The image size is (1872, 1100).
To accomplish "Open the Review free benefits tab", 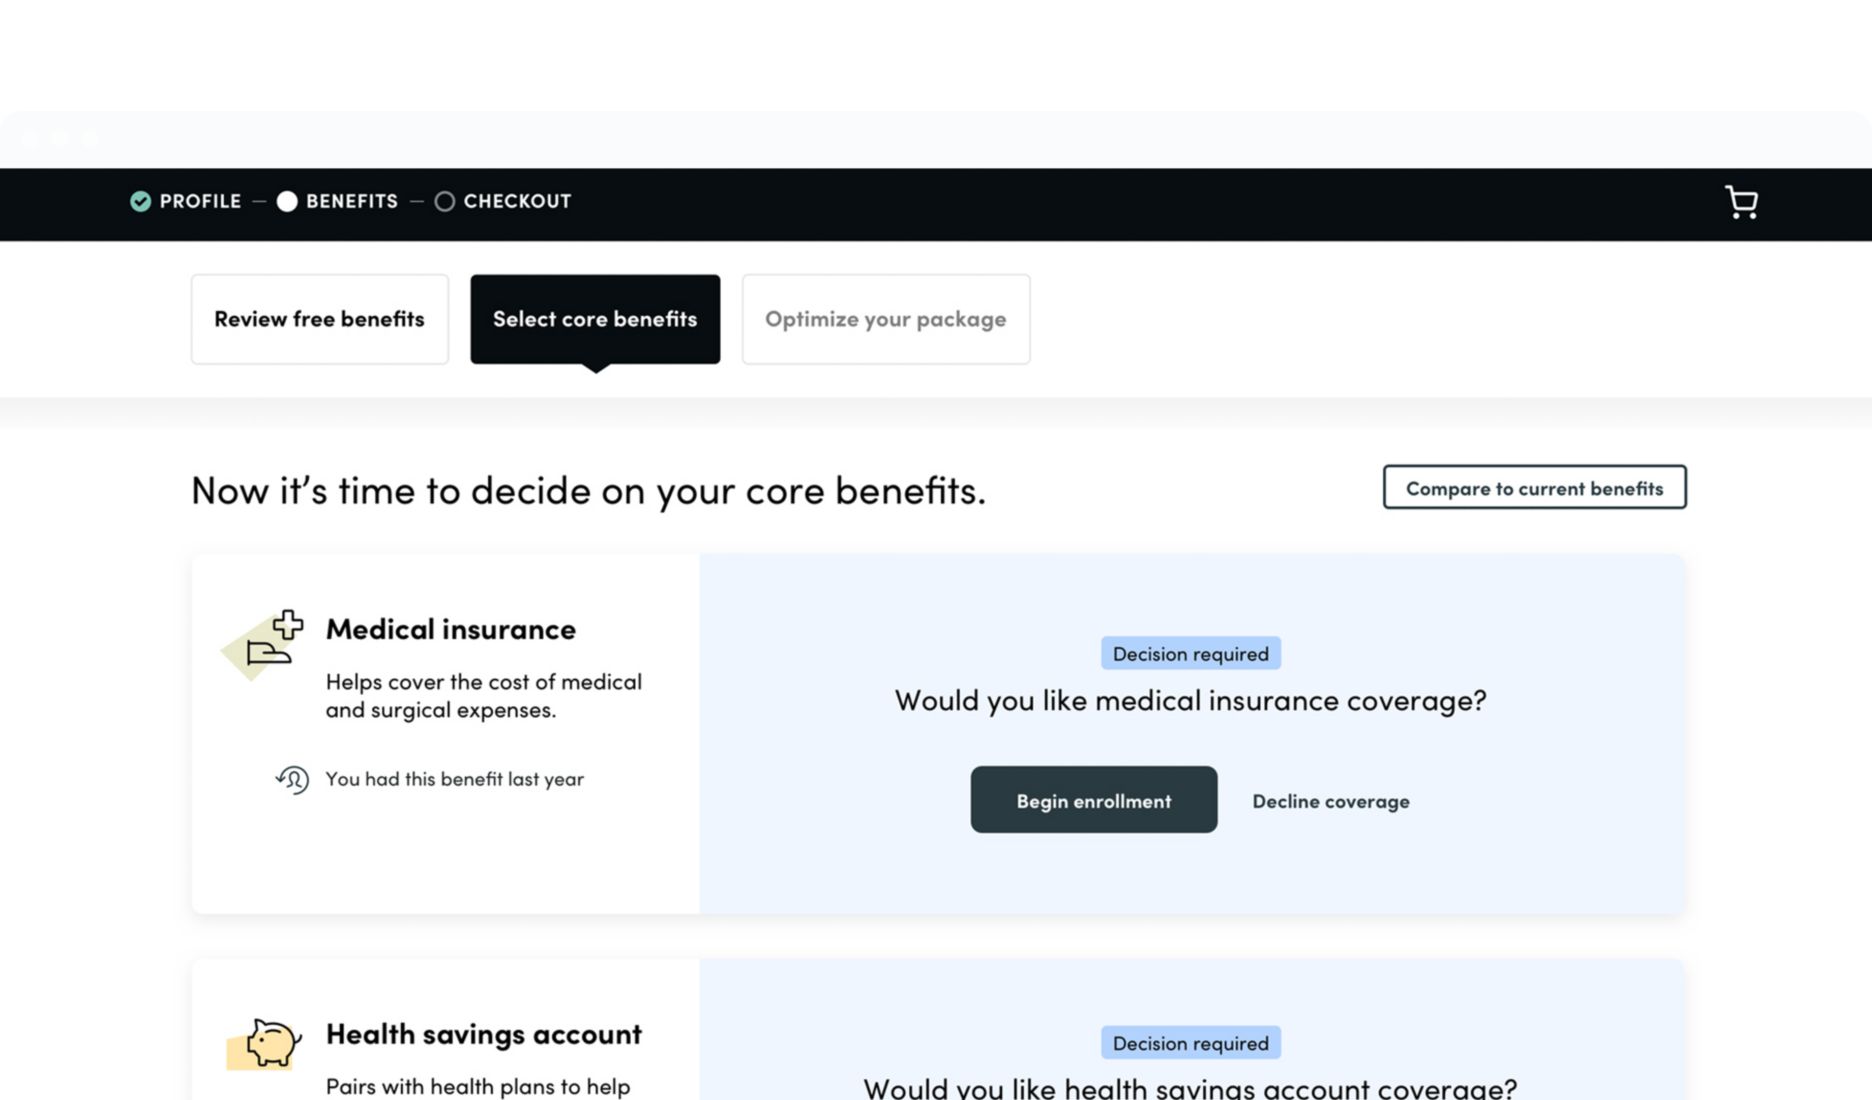I will coord(319,319).
